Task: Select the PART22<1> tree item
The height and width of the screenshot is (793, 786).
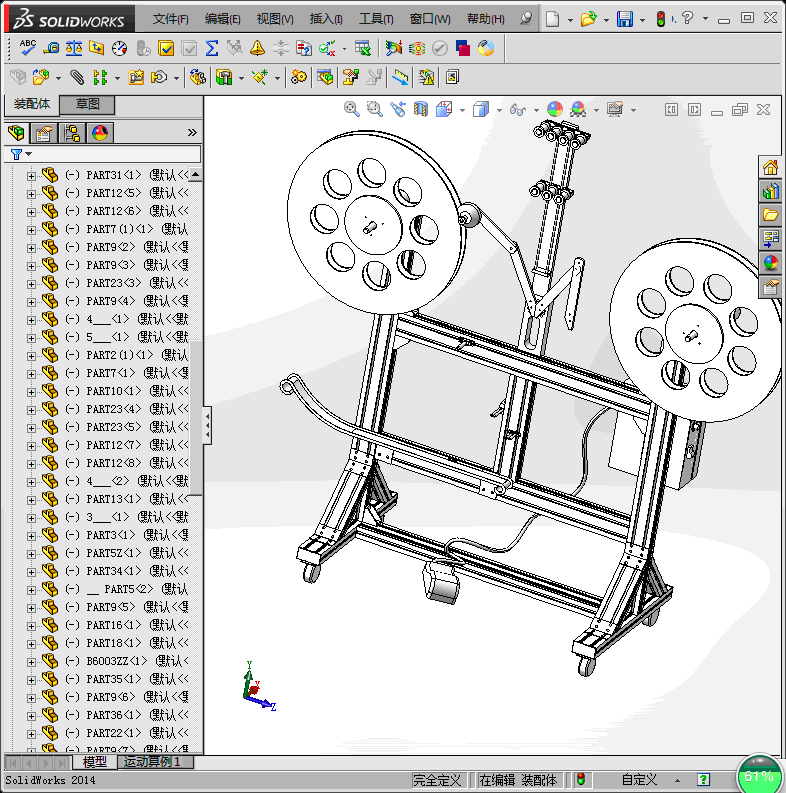Action: (113, 733)
